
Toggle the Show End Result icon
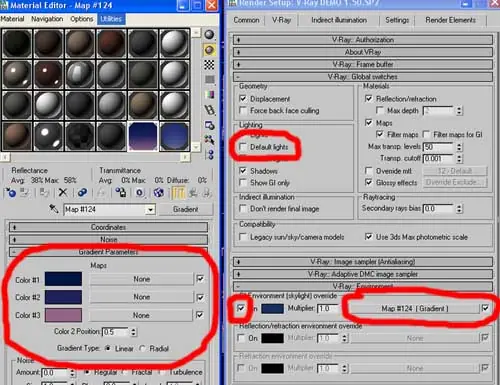[x=178, y=193]
